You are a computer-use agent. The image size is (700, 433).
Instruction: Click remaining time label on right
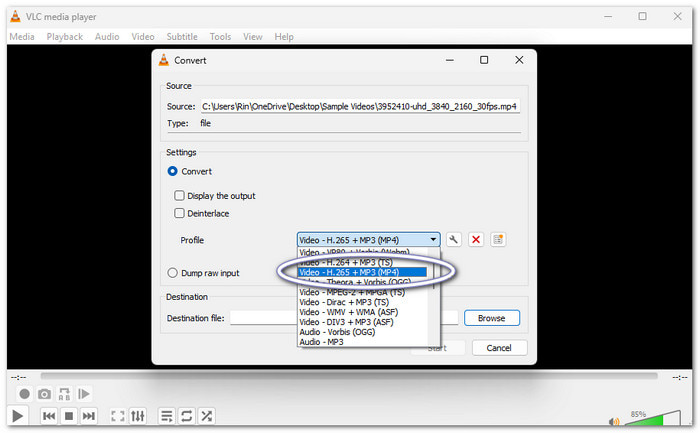pyautogui.click(x=680, y=377)
